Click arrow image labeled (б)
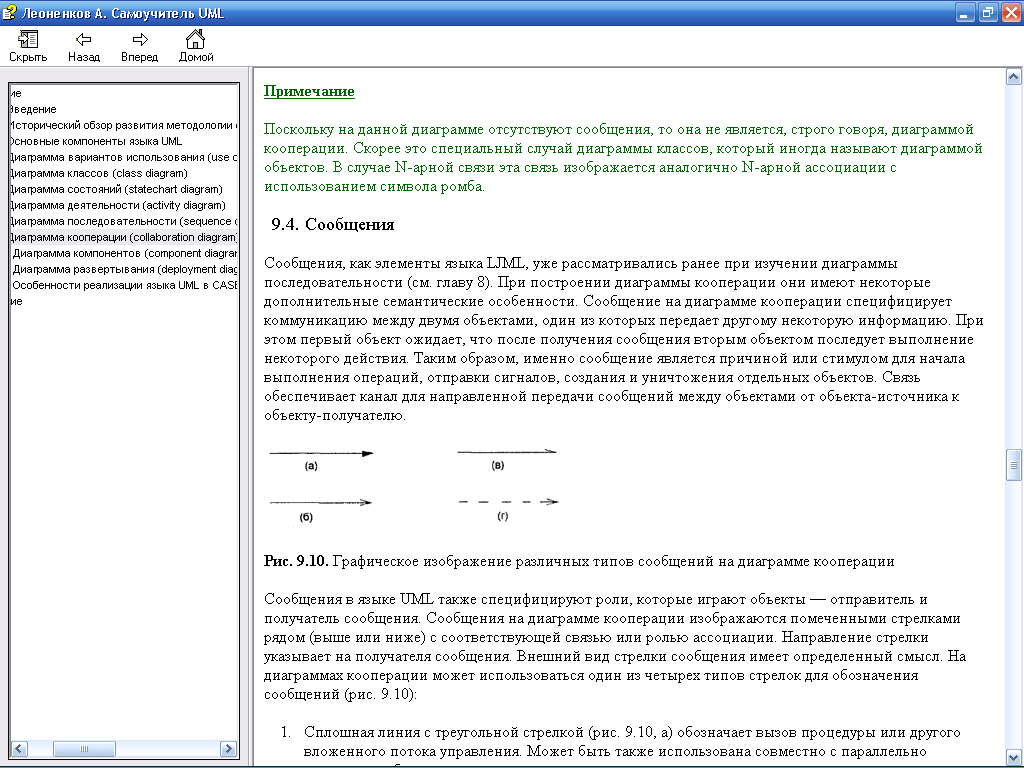This screenshot has width=1024, height=768. [321, 502]
